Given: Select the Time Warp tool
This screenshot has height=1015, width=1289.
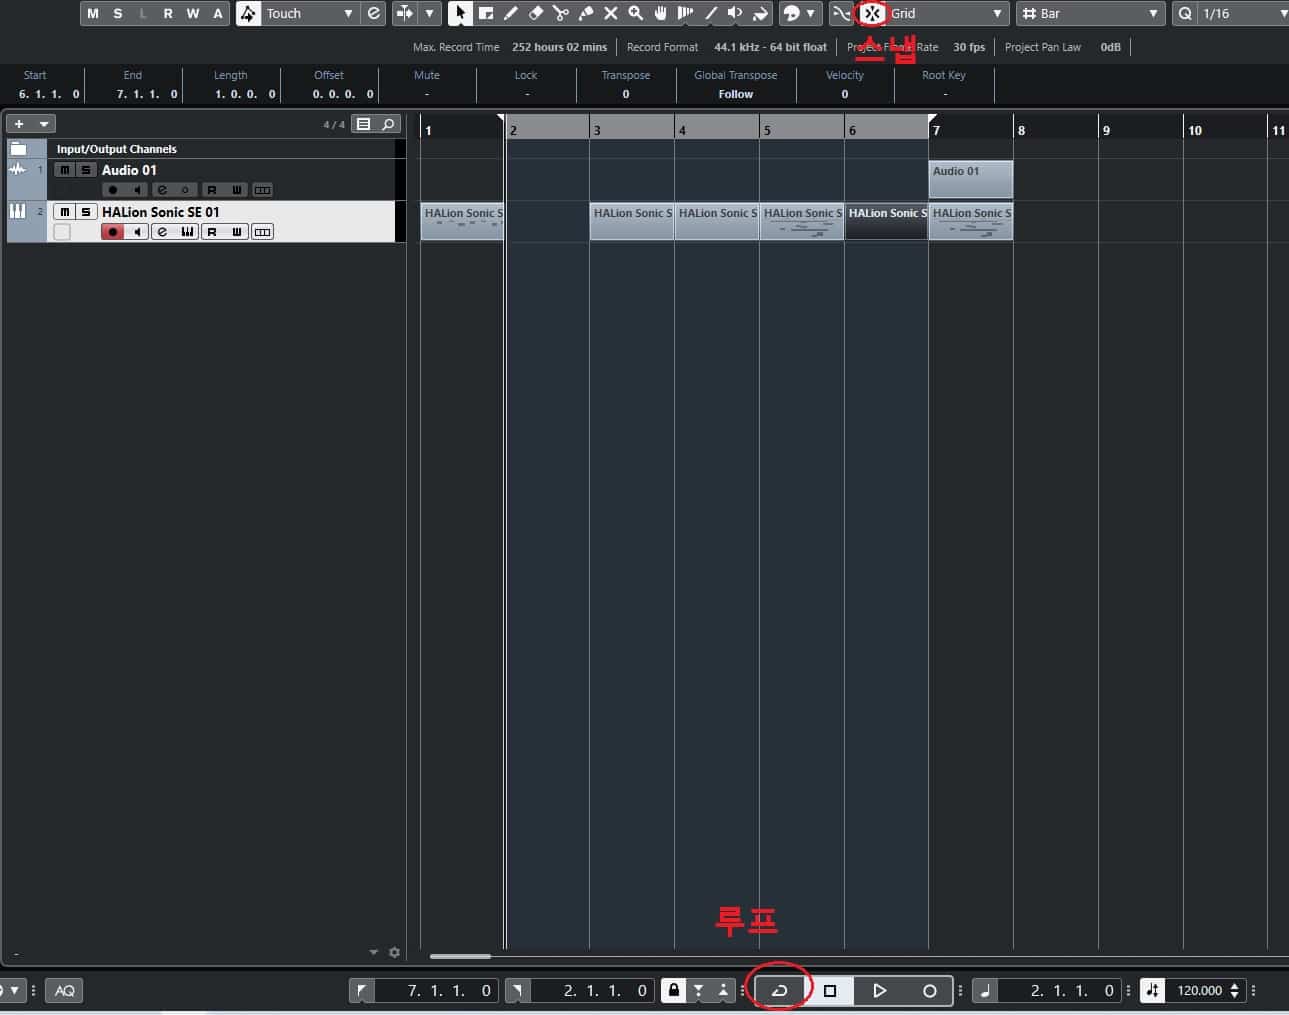Looking at the screenshot, I should (x=686, y=13).
